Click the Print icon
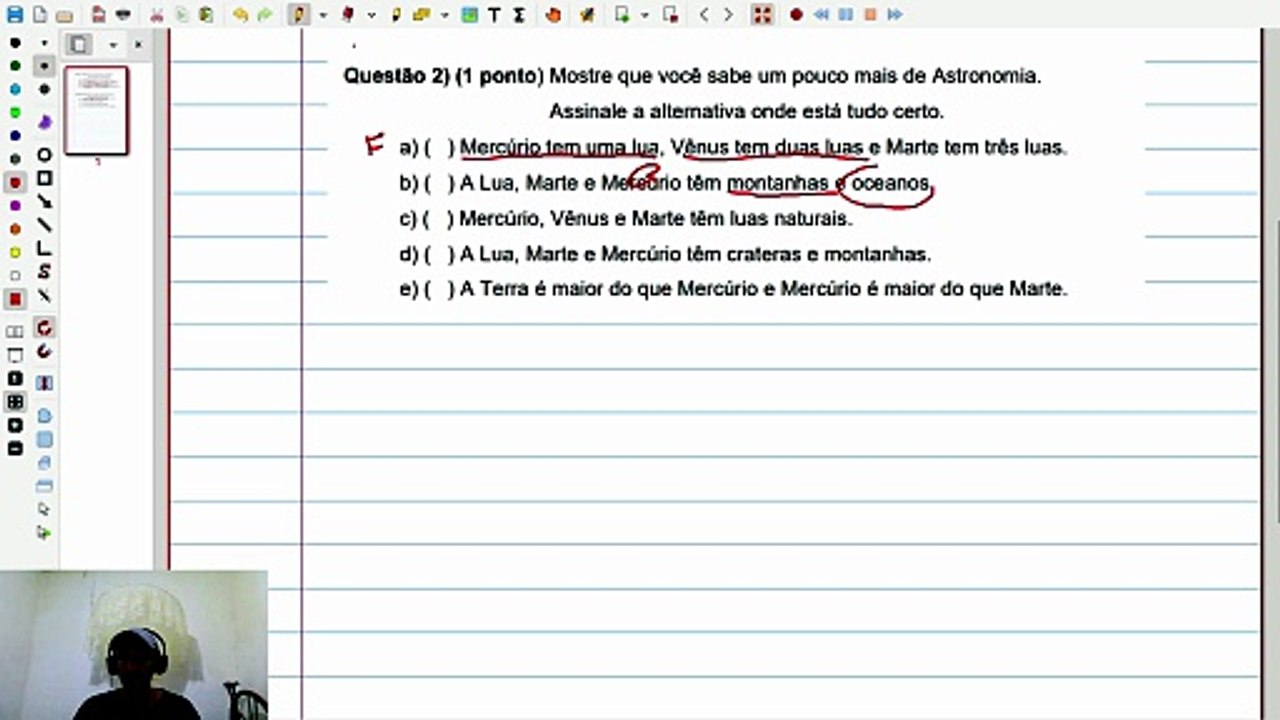Screen dimensions: 1280x720 (123, 15)
